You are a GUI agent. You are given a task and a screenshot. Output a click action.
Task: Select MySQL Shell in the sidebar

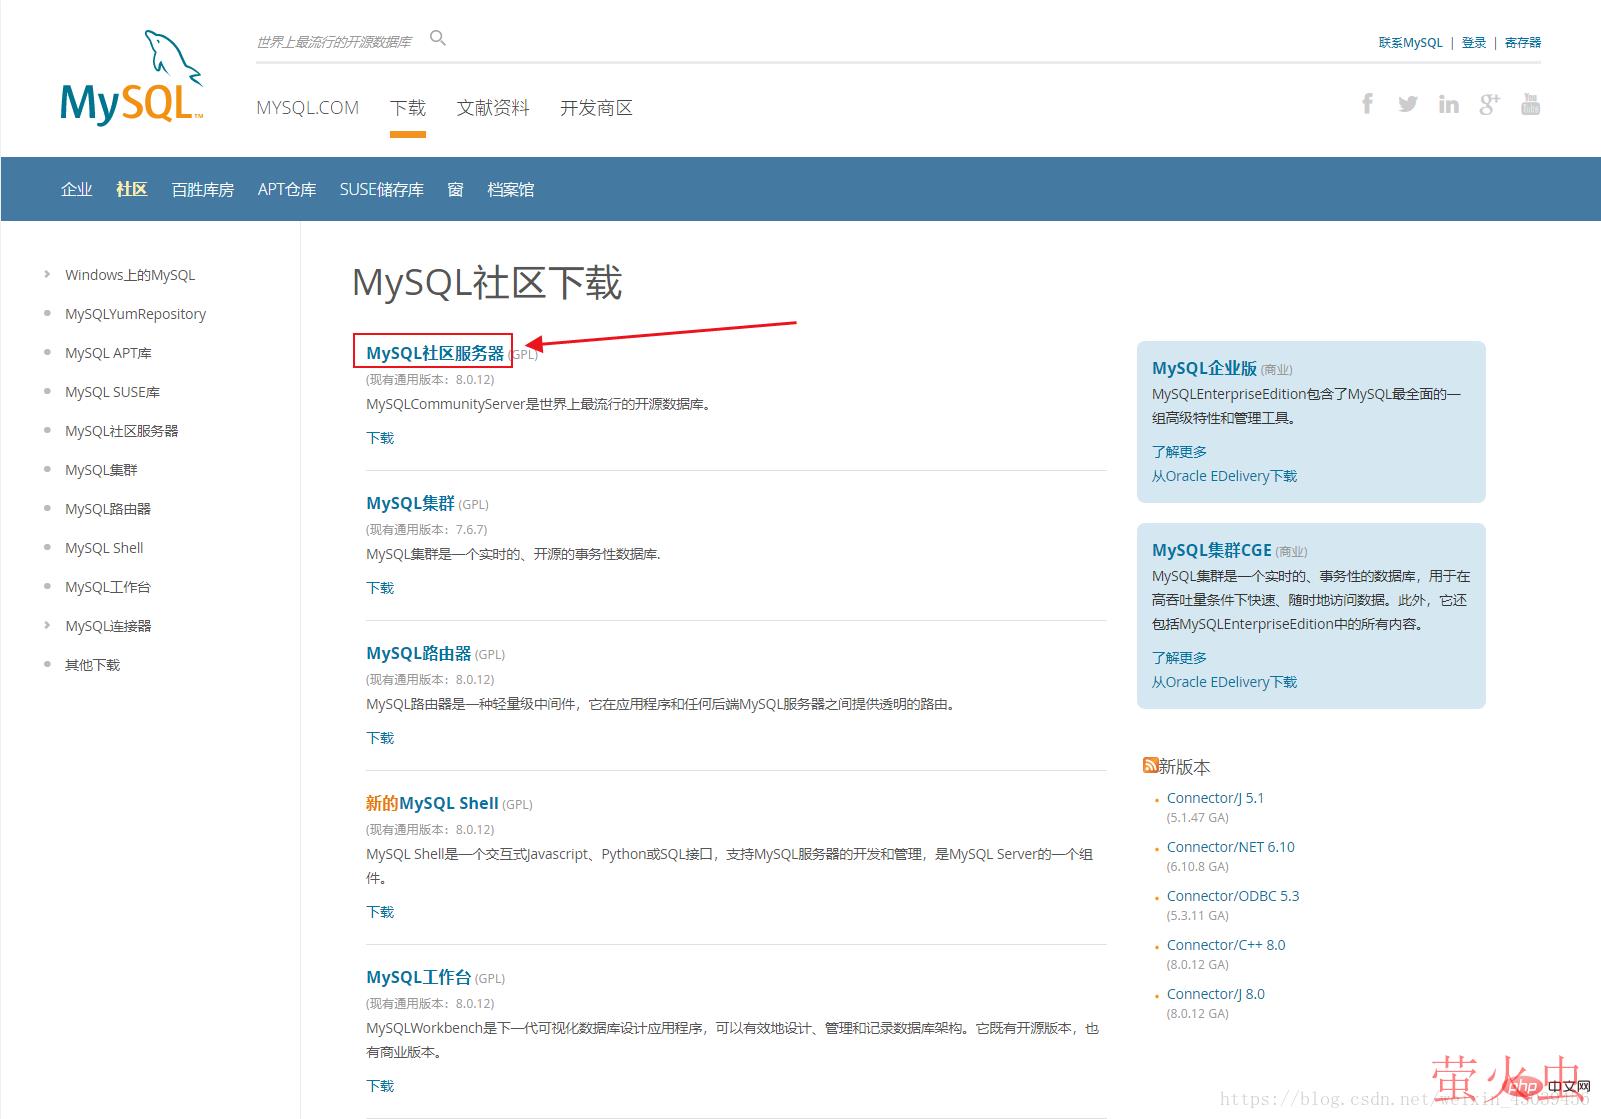pyautogui.click(x=104, y=548)
